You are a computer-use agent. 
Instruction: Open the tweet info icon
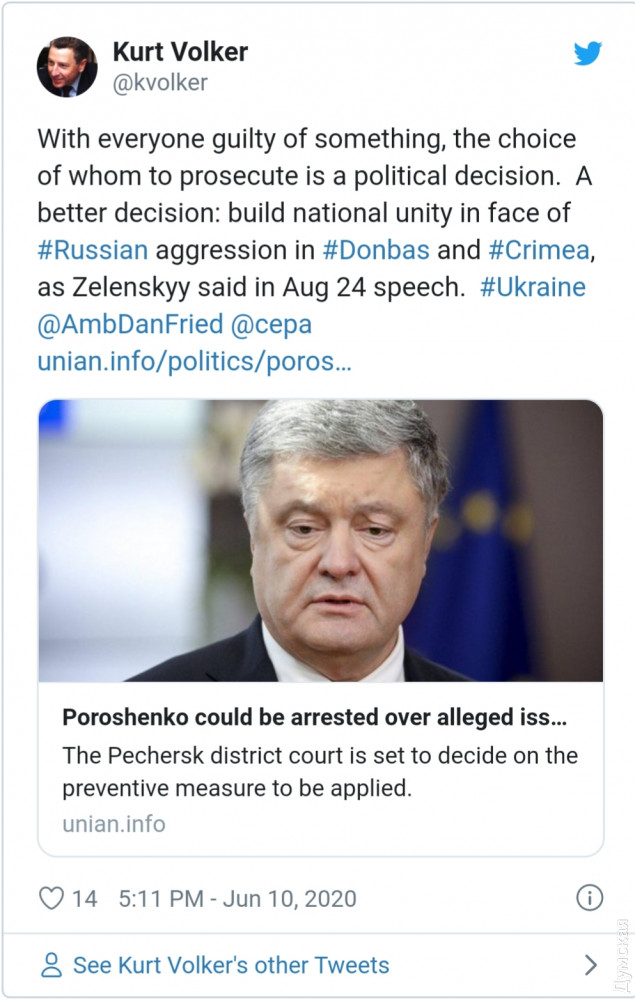click(x=590, y=897)
